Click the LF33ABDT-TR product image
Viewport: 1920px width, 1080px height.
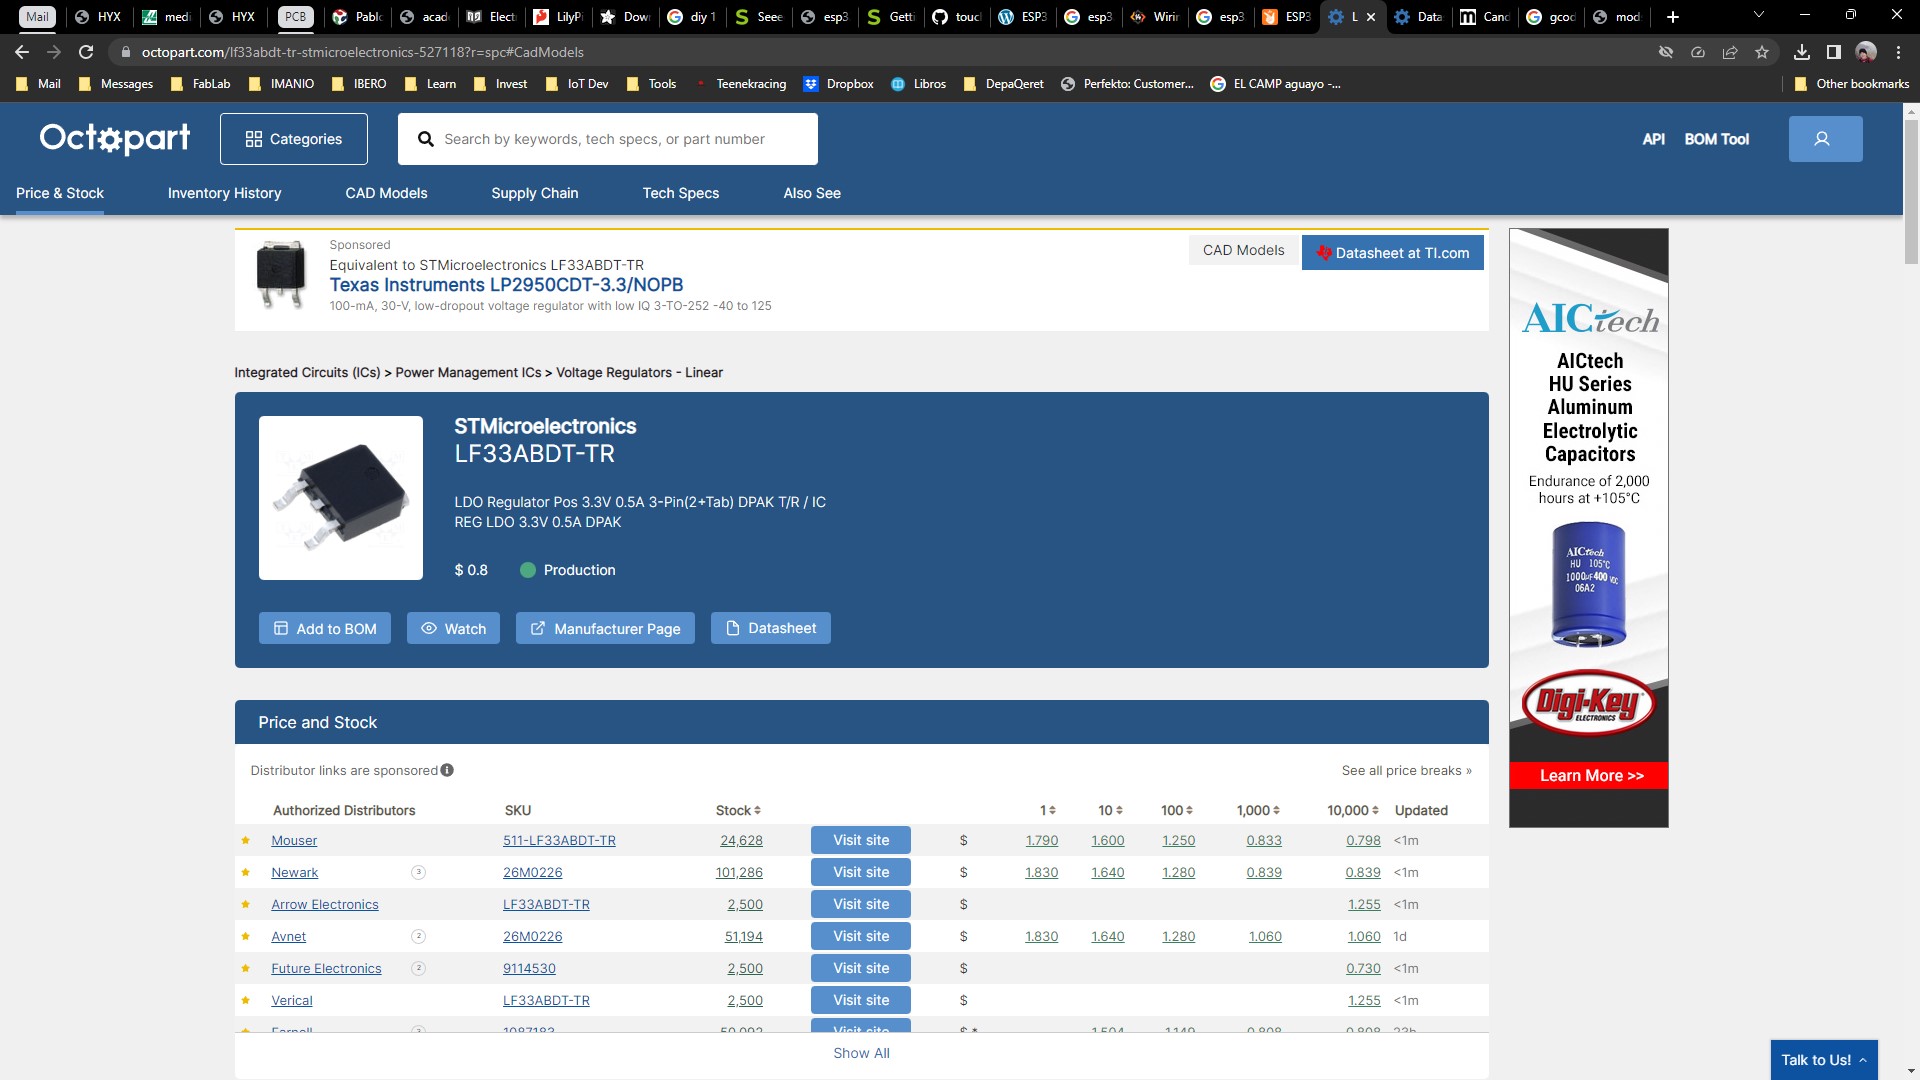[341, 498]
